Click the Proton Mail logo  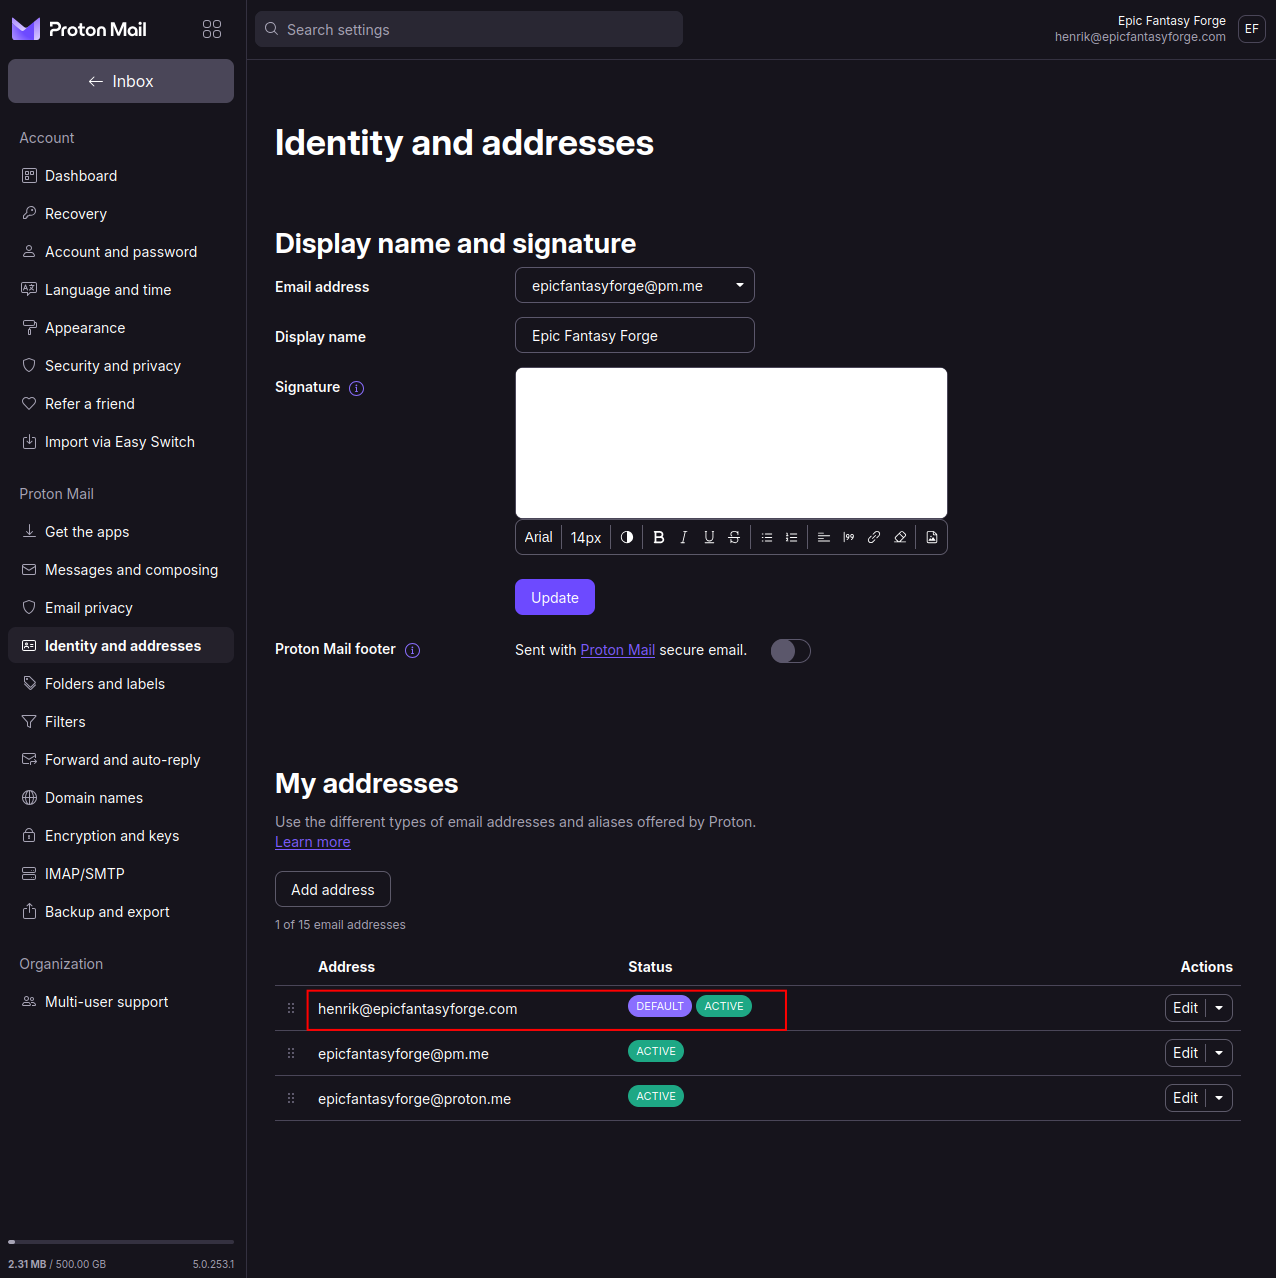point(79,29)
